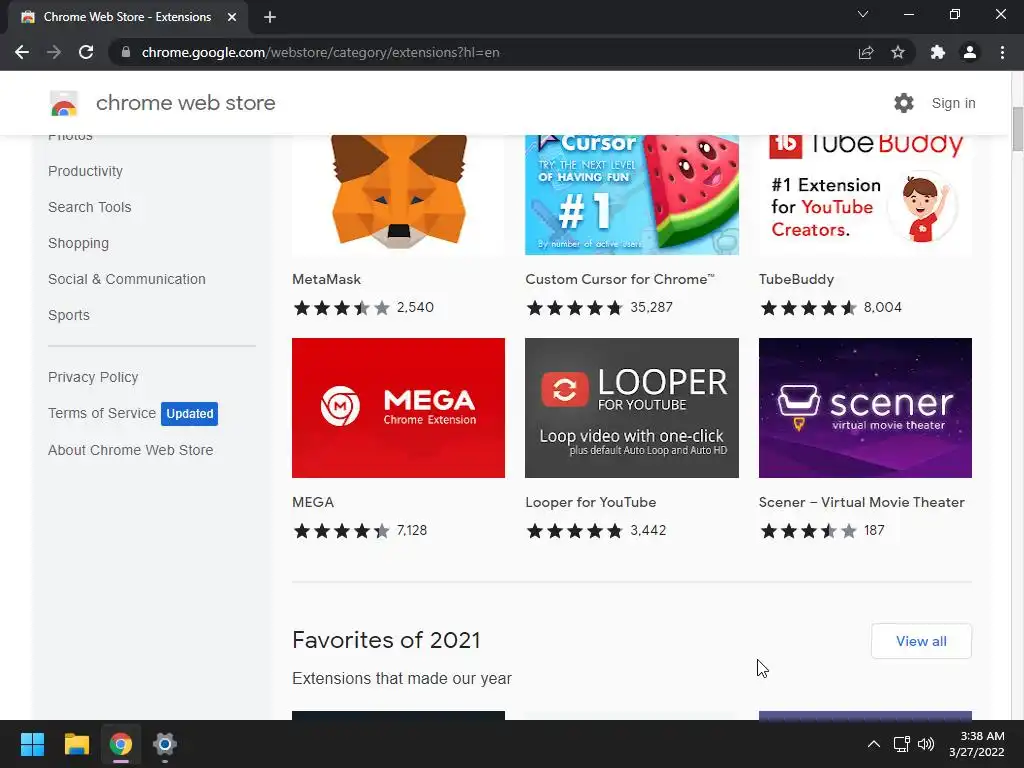The width and height of the screenshot is (1024, 768).
Task: Open the TubeBuddy thumbnail
Action: pyautogui.click(x=865, y=195)
